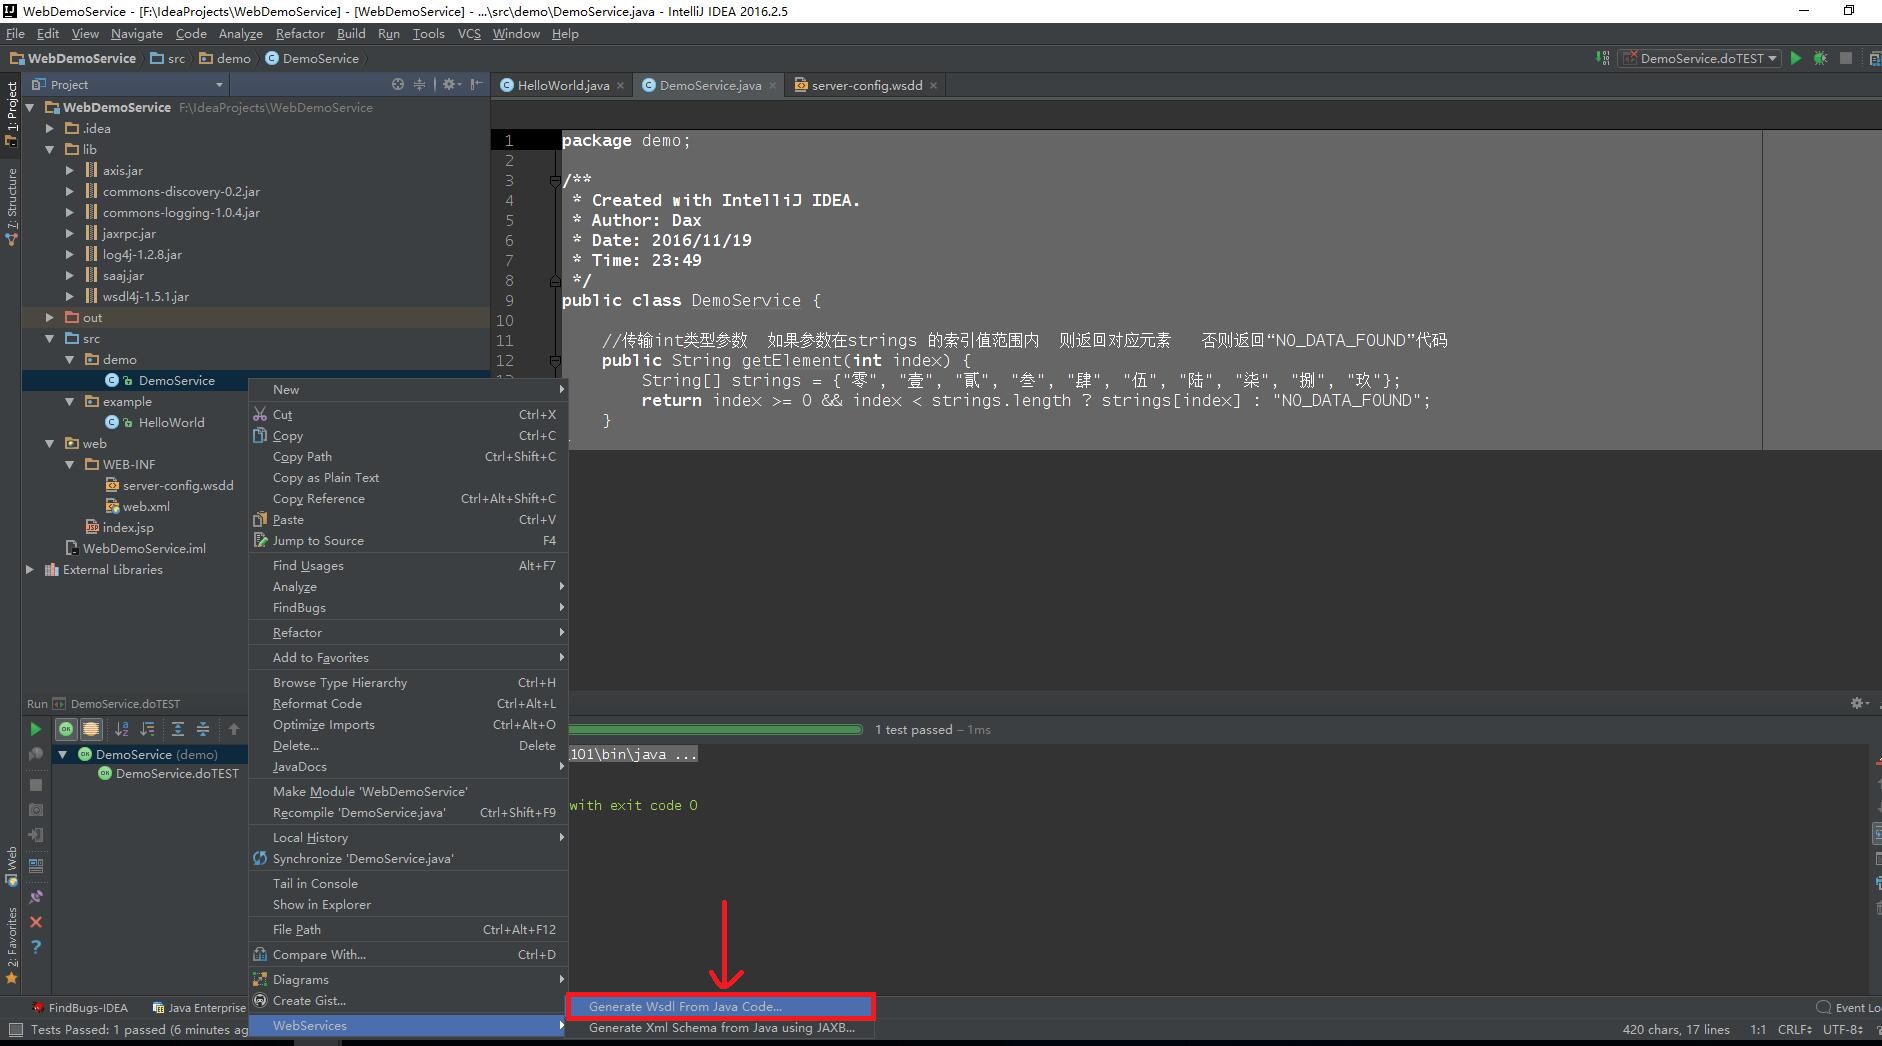Expand the axis.jar library node
The width and height of the screenshot is (1882, 1046).
(69, 170)
